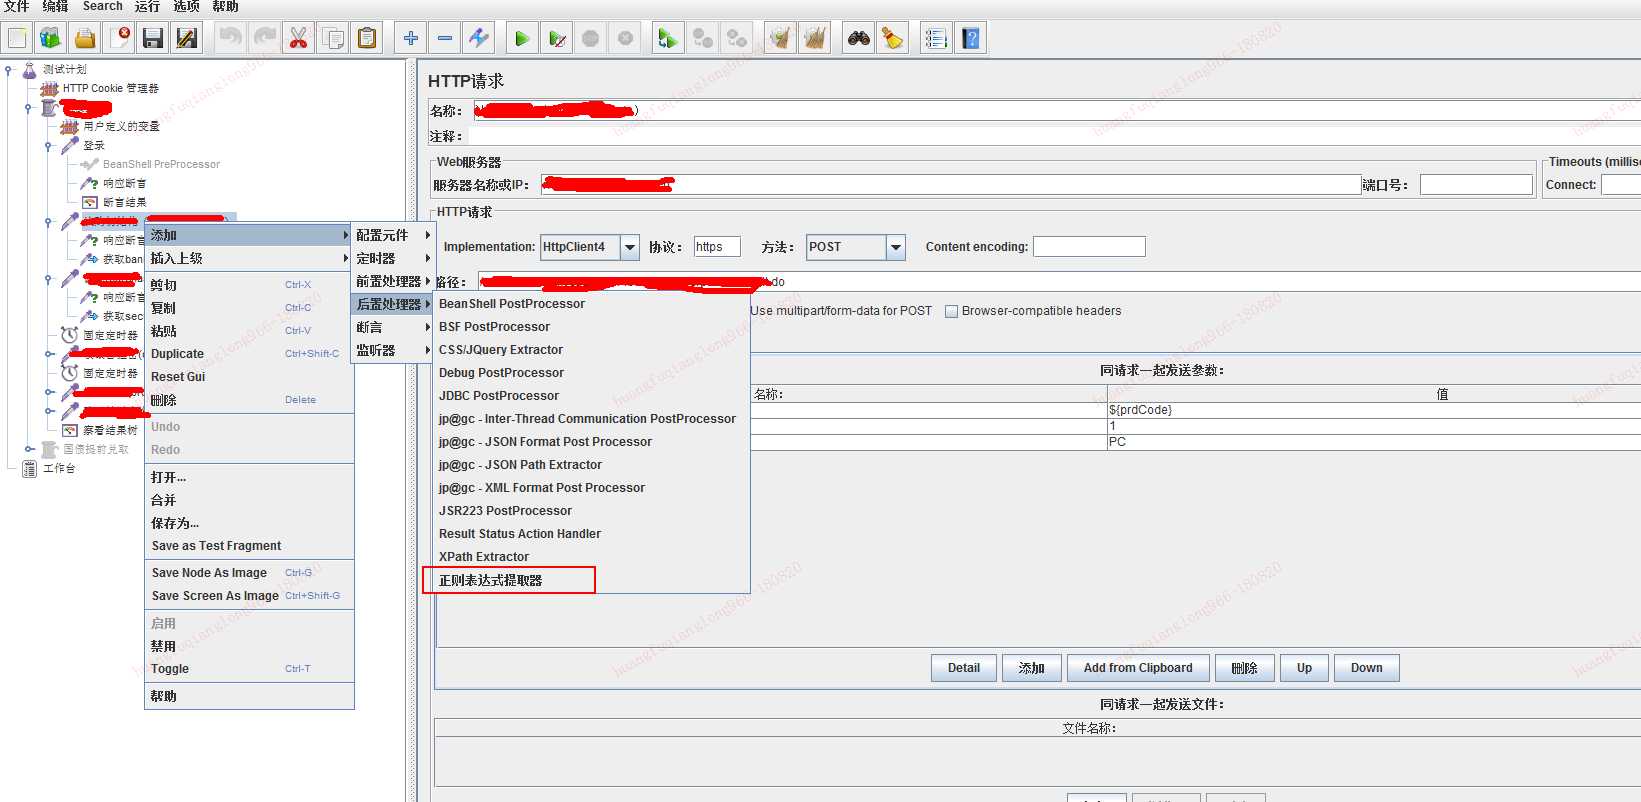Viewport: 1641px width, 802px height.
Task: Pick CSS/JQuery Extractor from the submenu
Action: click(591, 350)
